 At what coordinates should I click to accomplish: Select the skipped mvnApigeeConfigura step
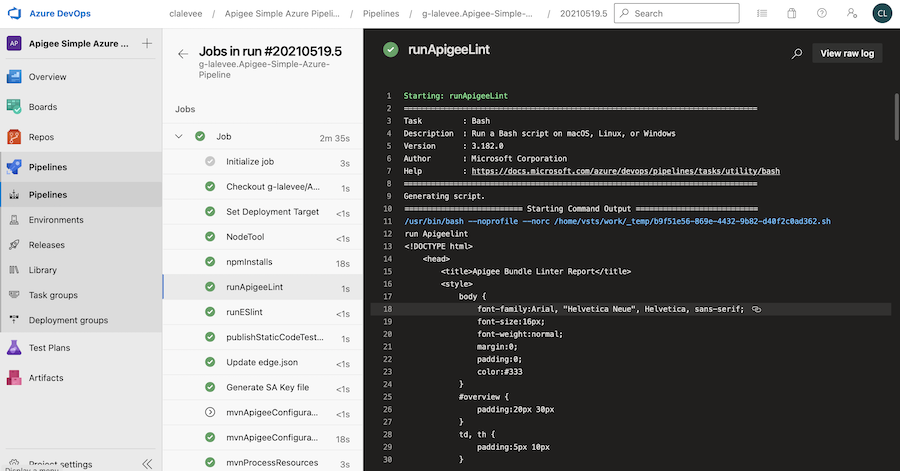[263, 412]
